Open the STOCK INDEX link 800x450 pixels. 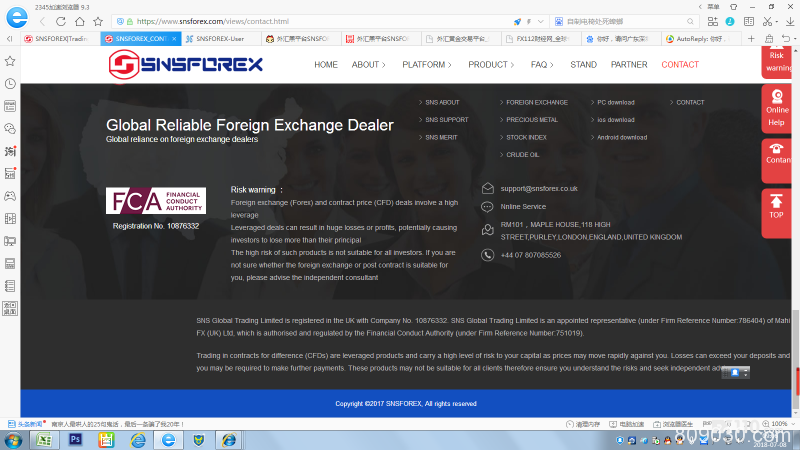[x=527, y=138]
